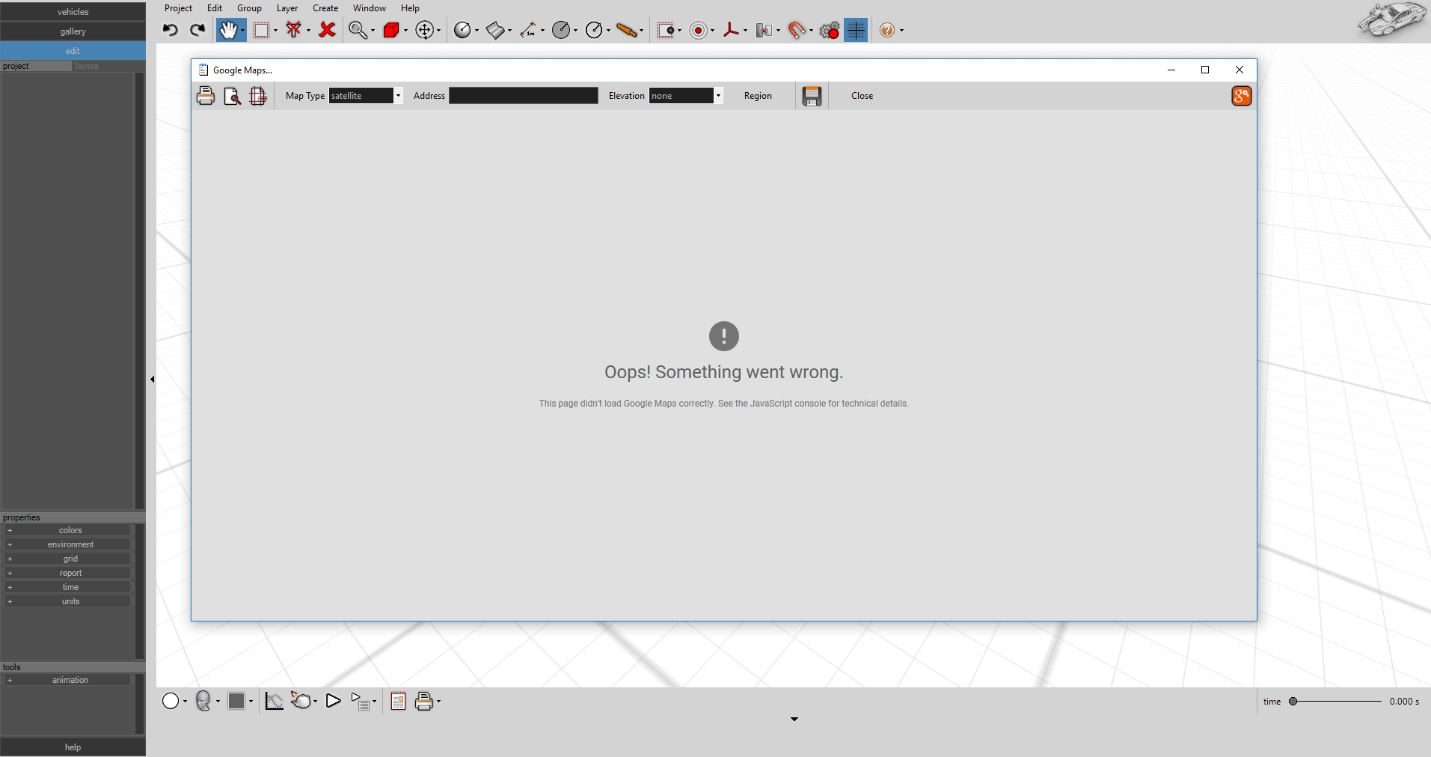
Task: Activate the magnifier zoom tool
Action: tap(357, 31)
